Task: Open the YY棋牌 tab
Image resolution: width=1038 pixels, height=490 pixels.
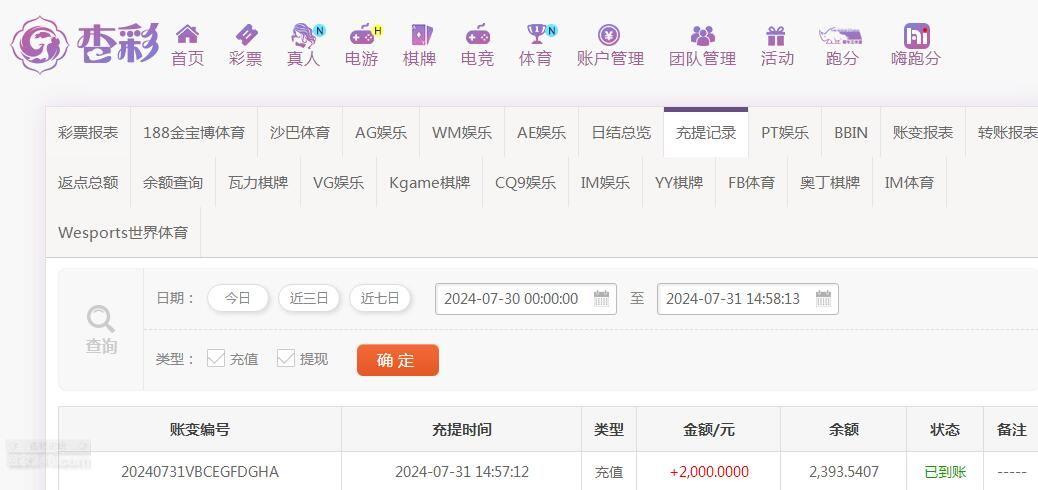Action: 679,183
